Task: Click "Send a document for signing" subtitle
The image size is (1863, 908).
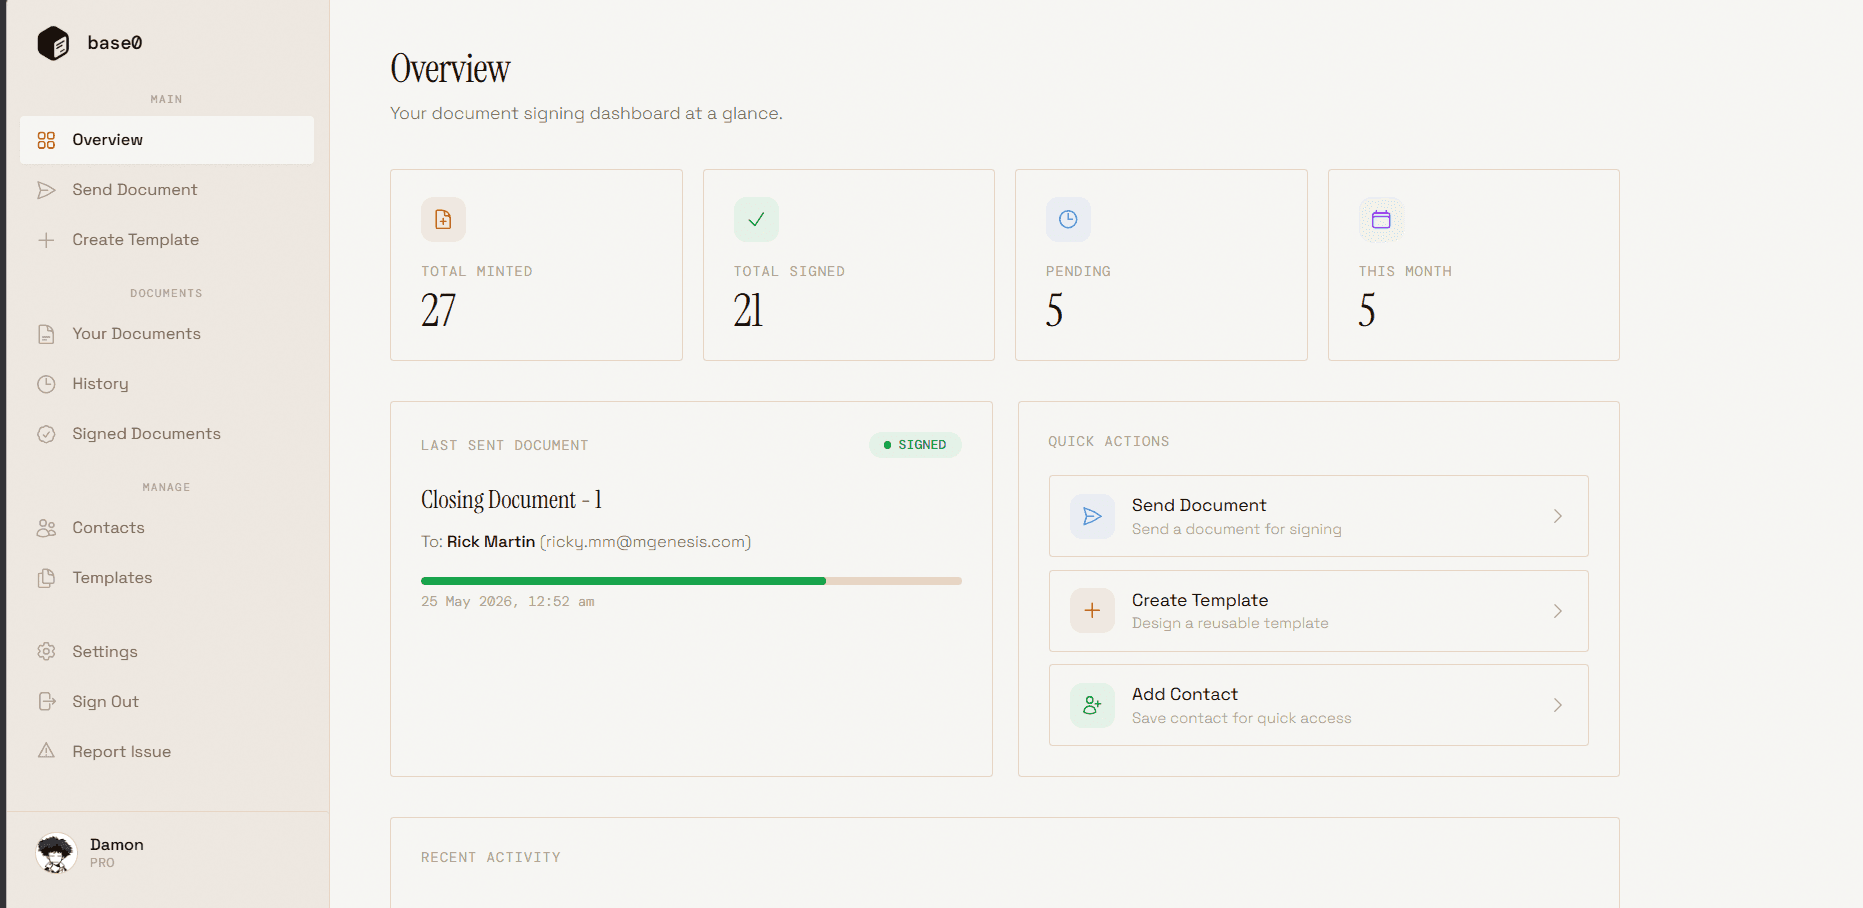Action: pos(1237,529)
